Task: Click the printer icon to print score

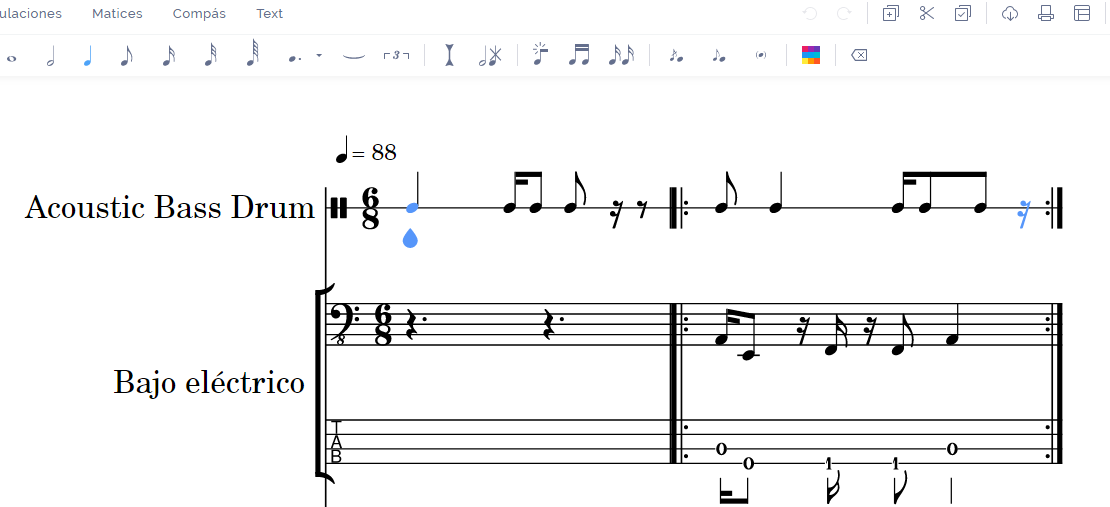Action: (1046, 14)
